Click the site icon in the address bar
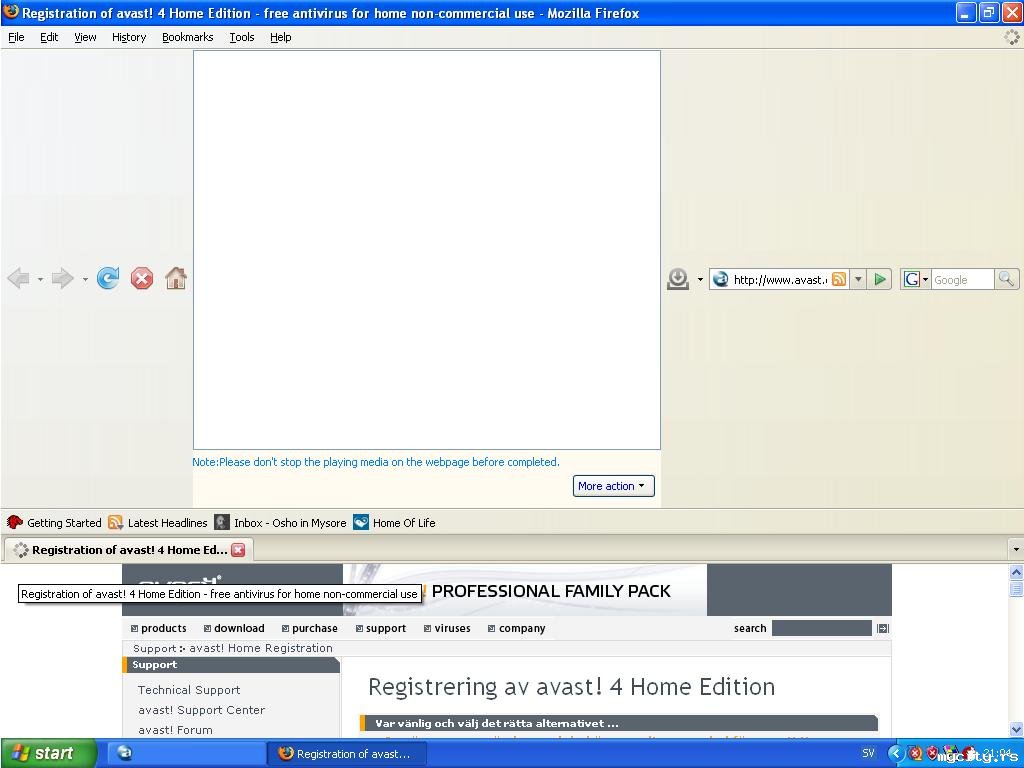1024x768 pixels. coord(720,280)
